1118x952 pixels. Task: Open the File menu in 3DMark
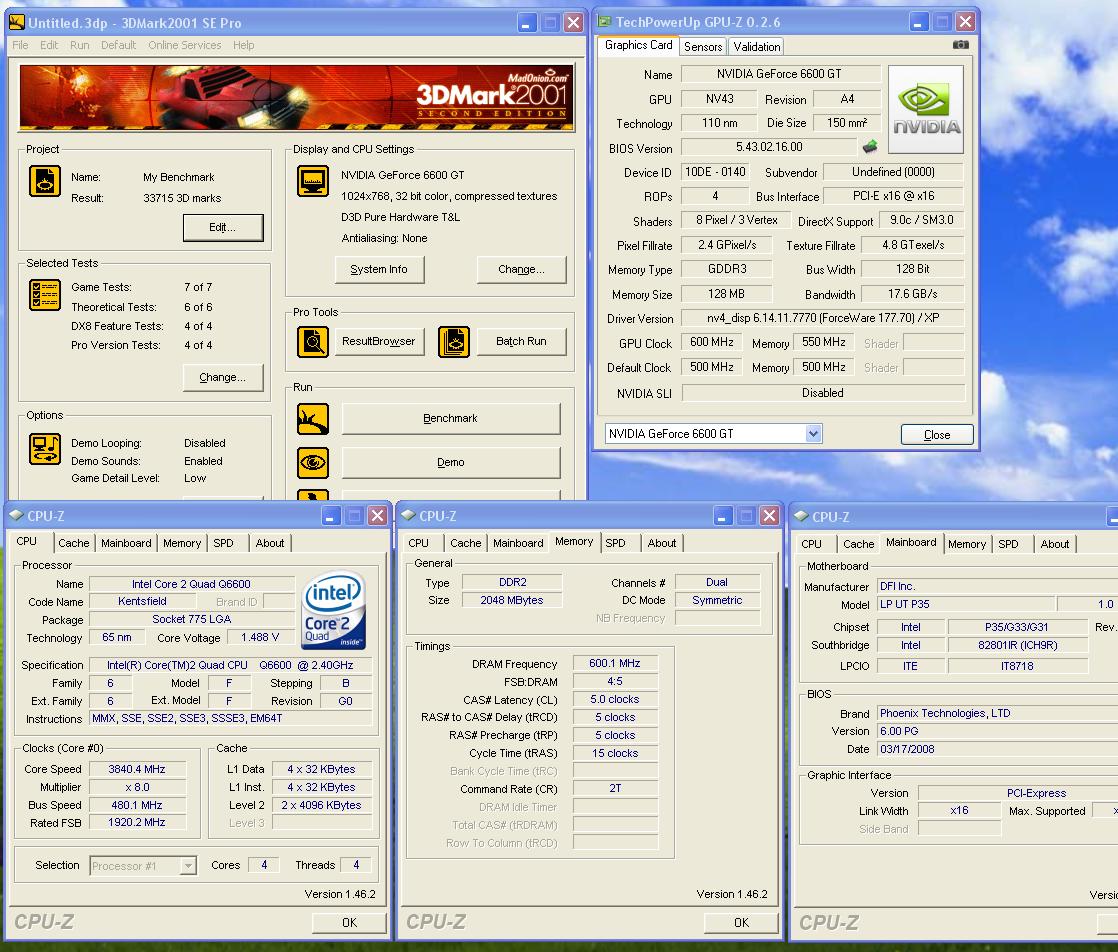tap(20, 45)
